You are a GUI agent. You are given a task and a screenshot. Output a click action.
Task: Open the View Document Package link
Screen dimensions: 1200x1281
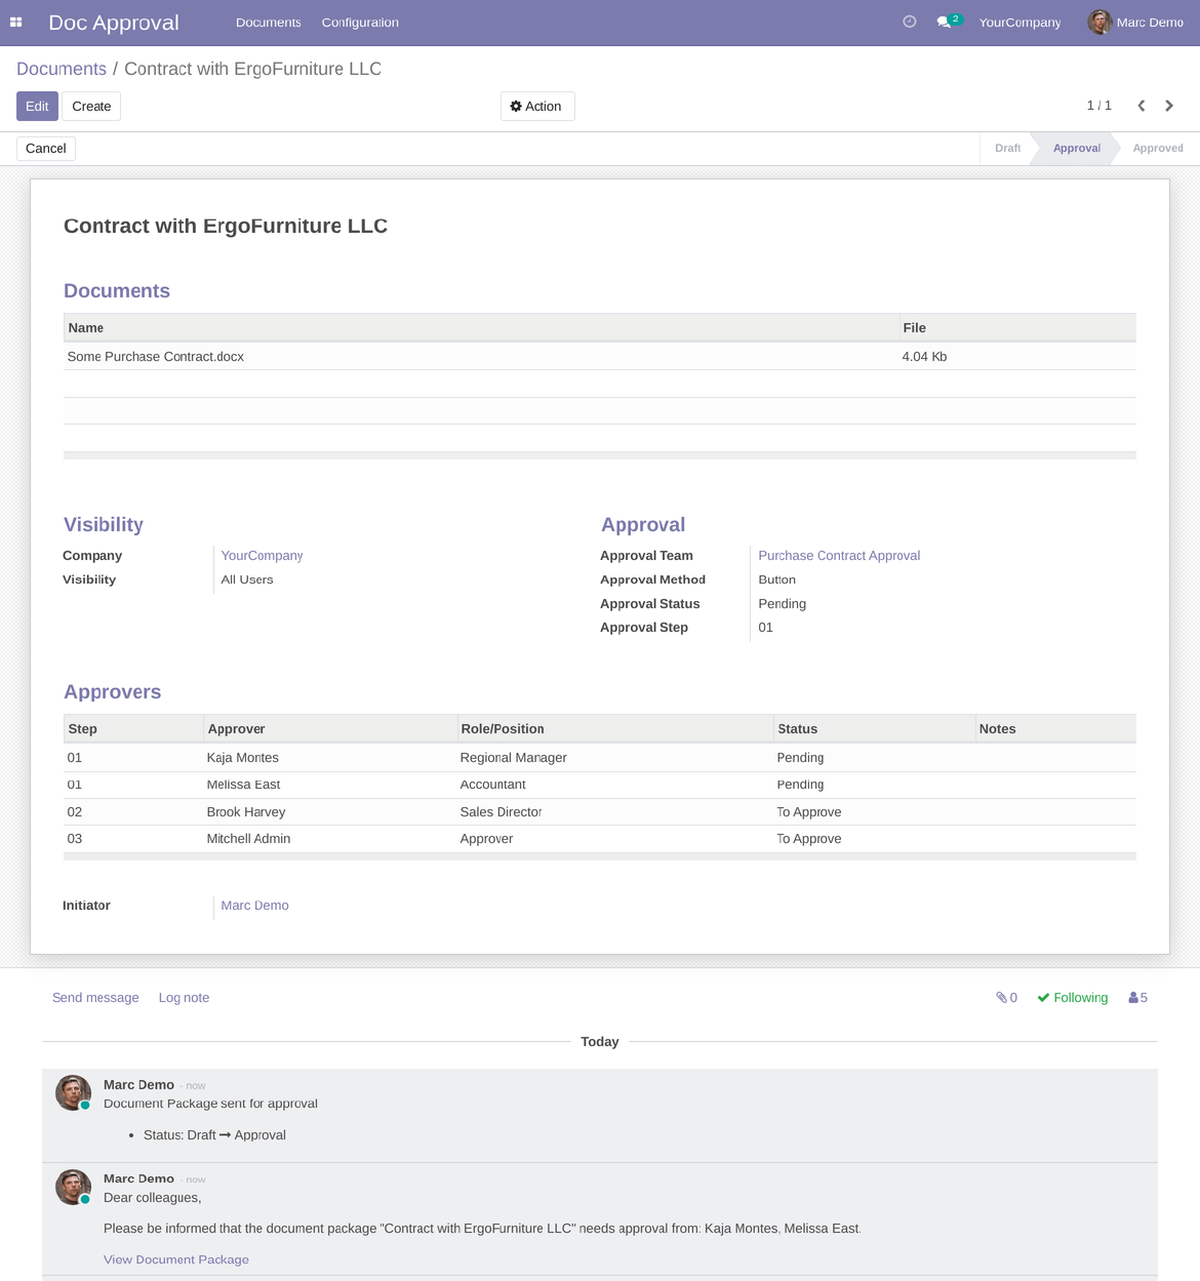176,1259
